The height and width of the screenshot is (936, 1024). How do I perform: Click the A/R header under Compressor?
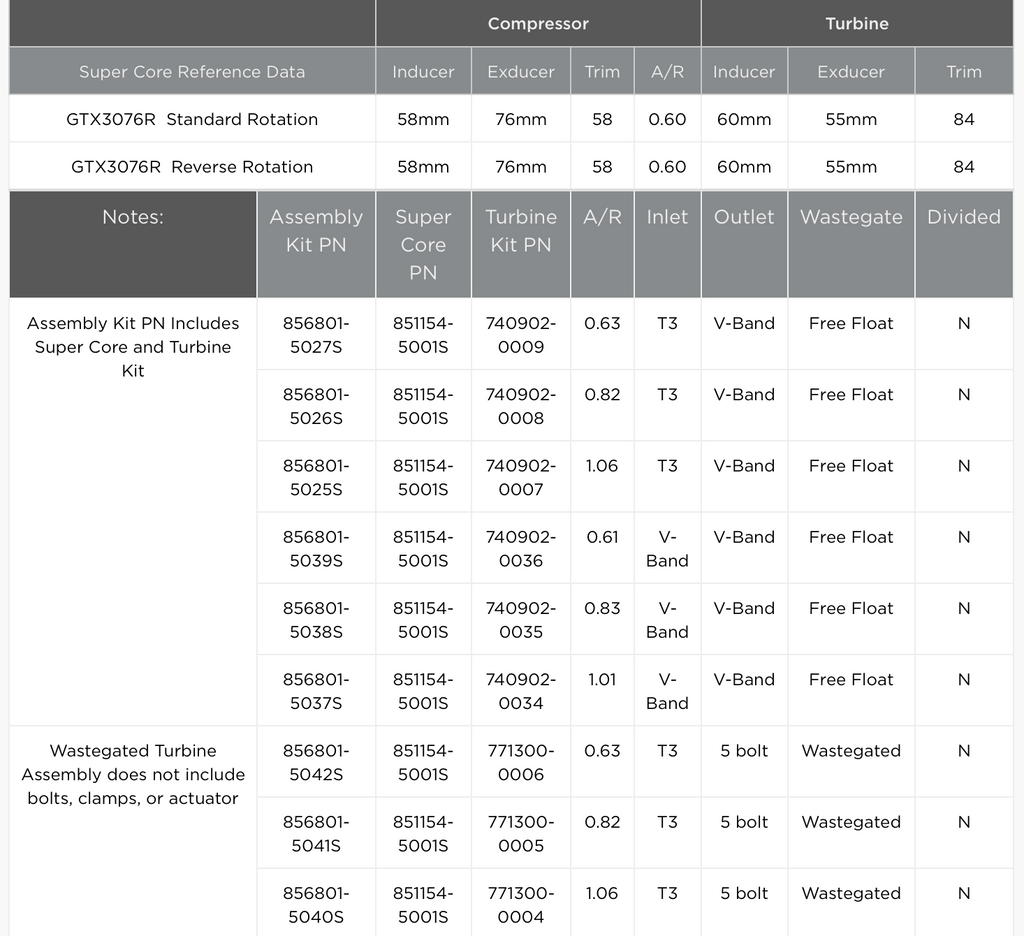(667, 71)
